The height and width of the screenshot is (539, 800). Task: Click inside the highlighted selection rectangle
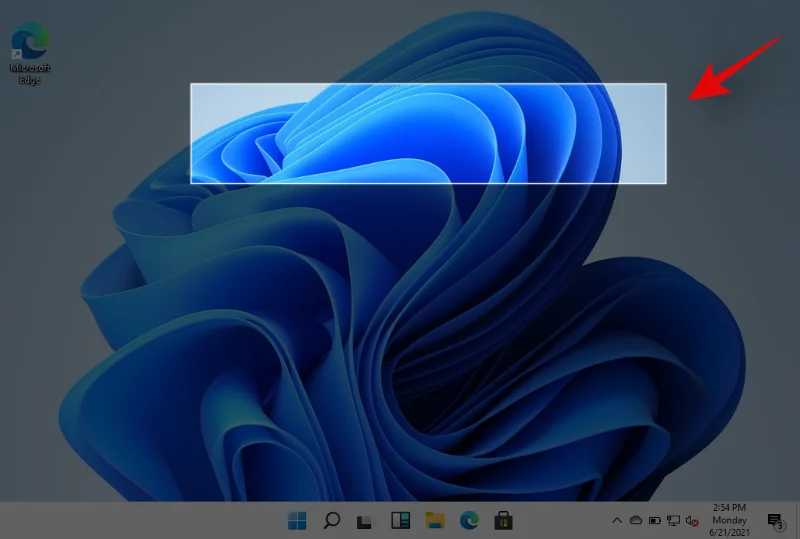pos(428,133)
